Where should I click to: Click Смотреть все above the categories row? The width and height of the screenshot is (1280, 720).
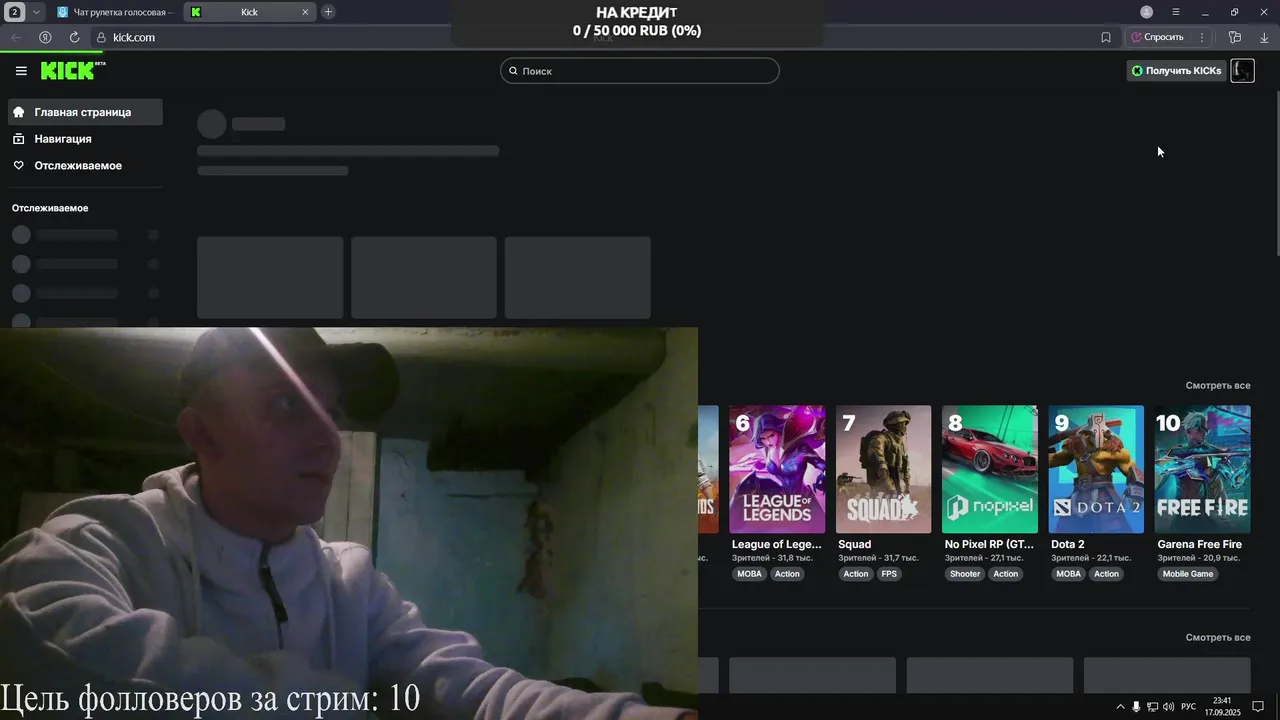pyautogui.click(x=1218, y=385)
